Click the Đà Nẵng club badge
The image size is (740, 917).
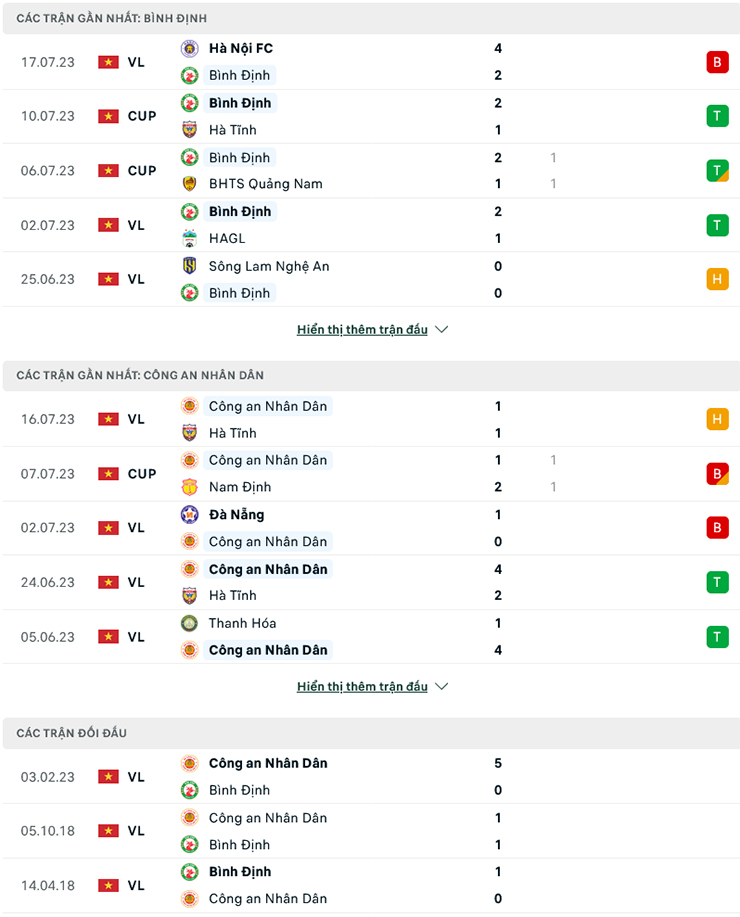(x=189, y=515)
